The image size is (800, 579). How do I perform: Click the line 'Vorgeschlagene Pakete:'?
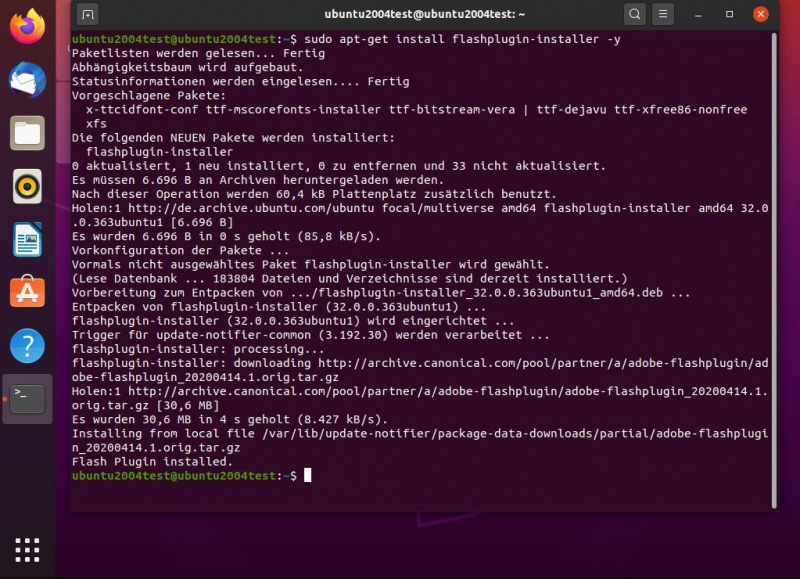pos(148,95)
